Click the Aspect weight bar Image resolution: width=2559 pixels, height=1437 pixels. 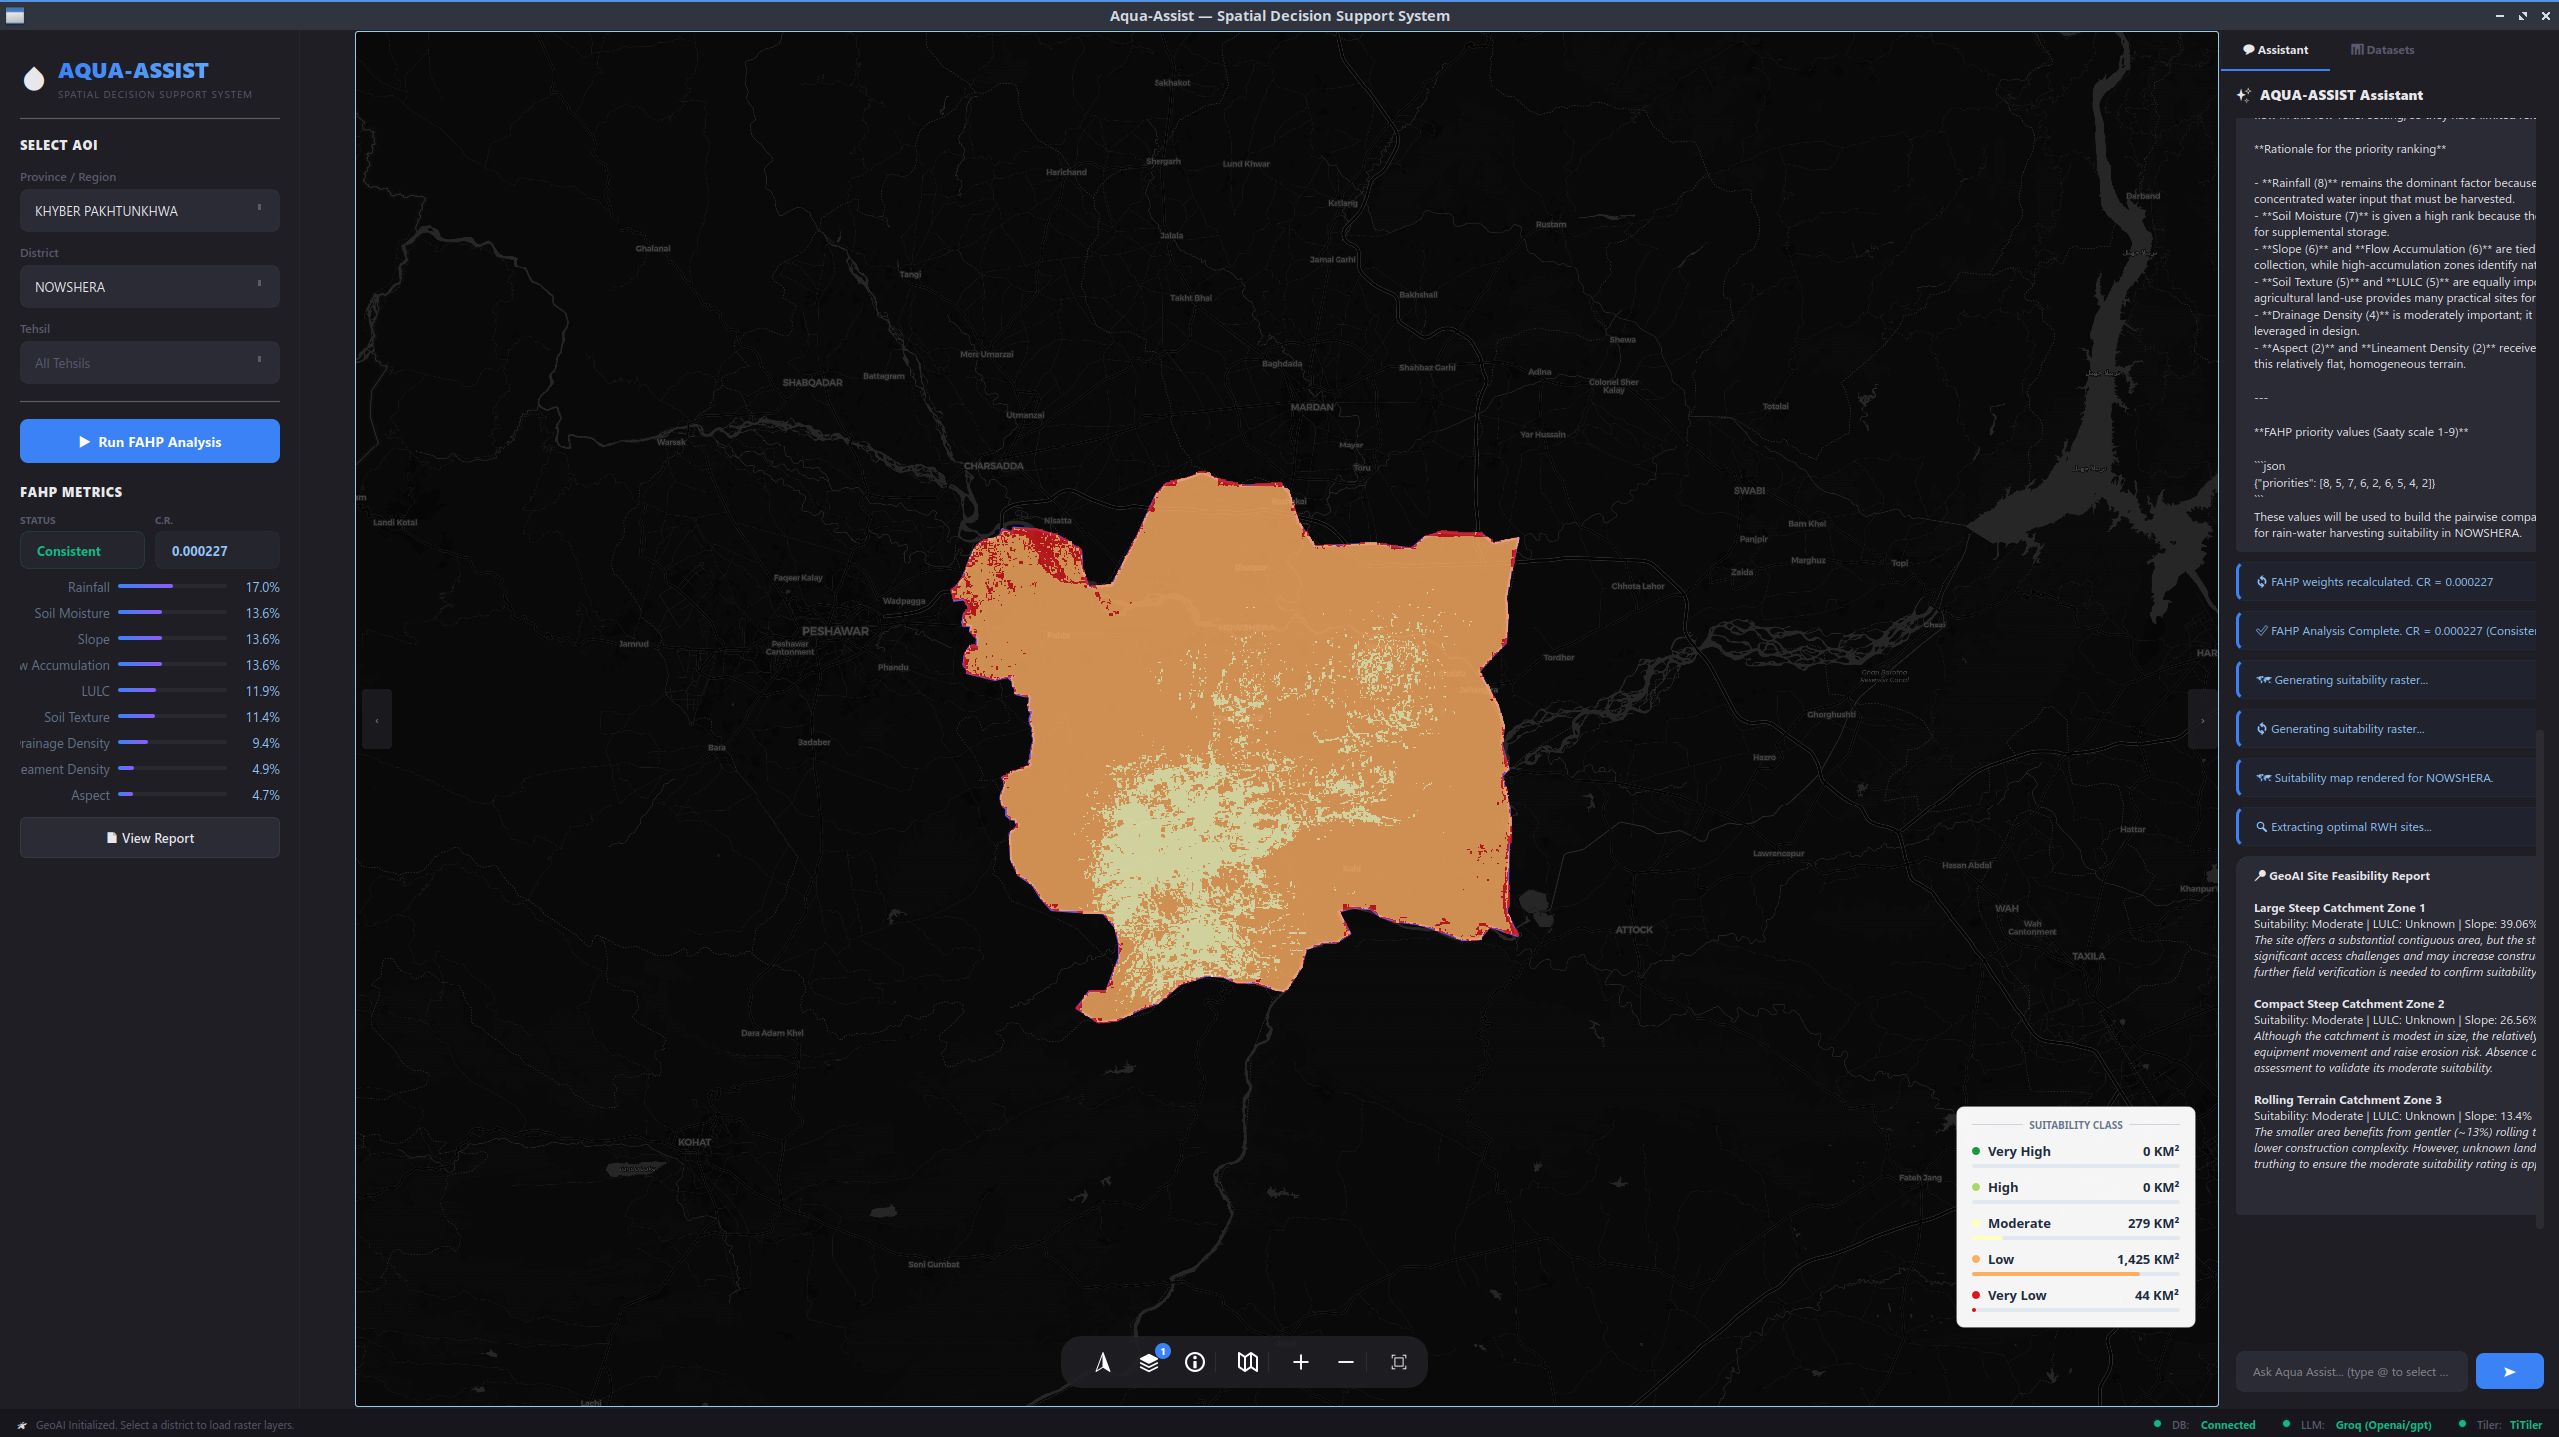coord(172,794)
